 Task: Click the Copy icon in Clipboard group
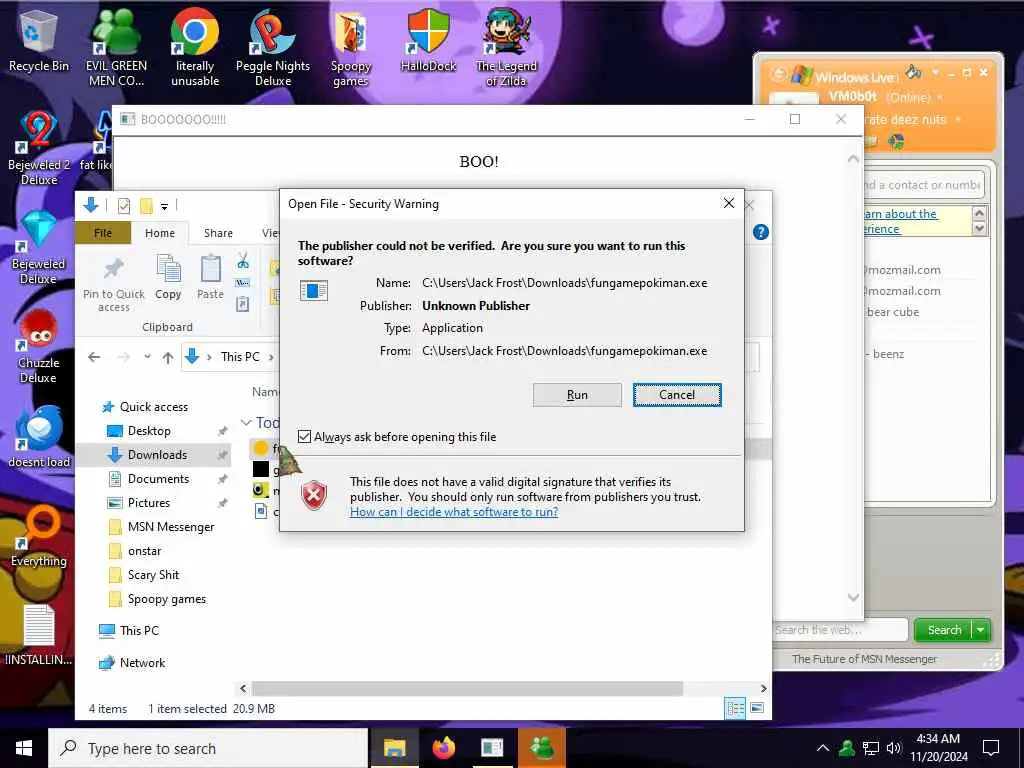point(168,277)
